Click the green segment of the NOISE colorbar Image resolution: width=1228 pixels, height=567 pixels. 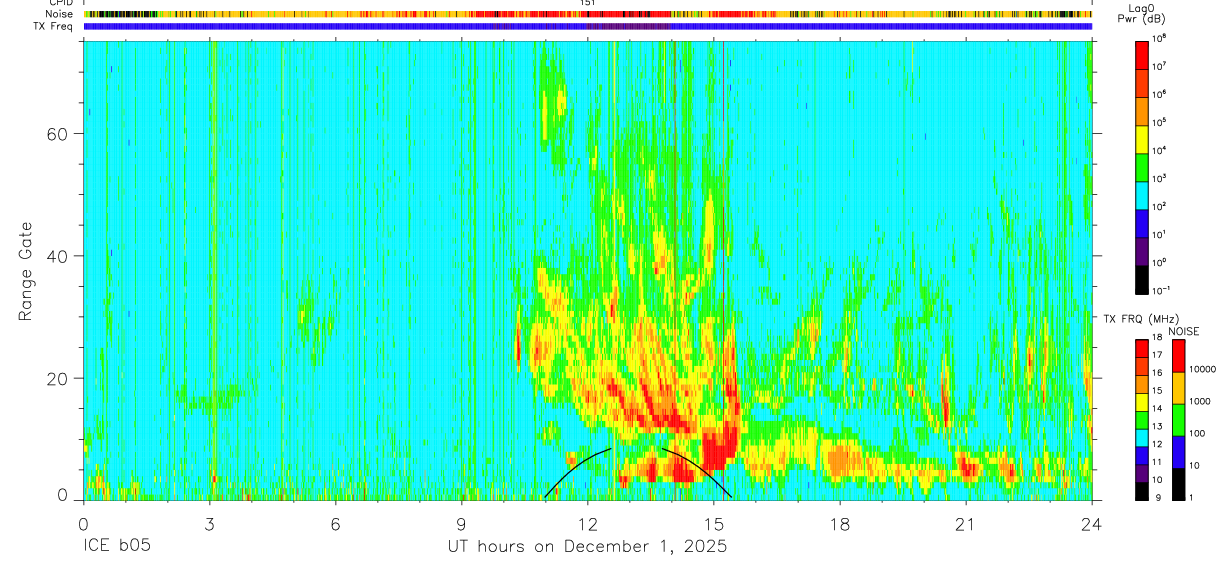tap(1178, 420)
